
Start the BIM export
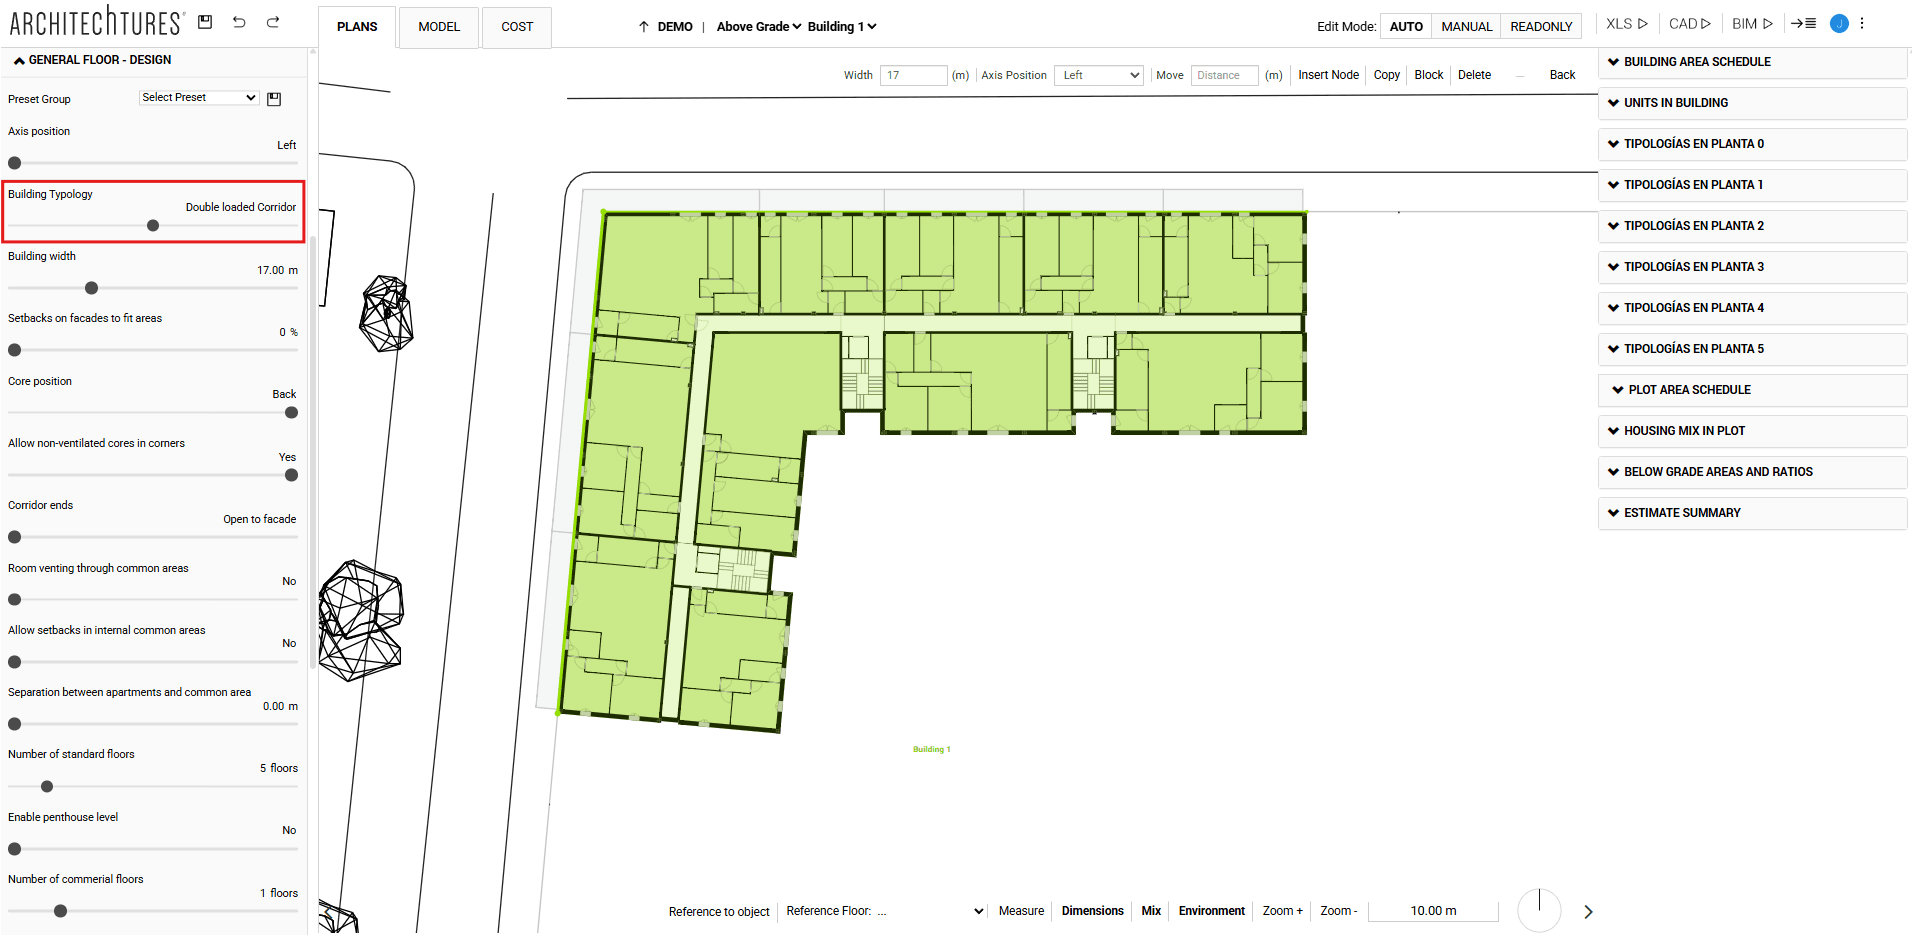[x=1752, y=24]
